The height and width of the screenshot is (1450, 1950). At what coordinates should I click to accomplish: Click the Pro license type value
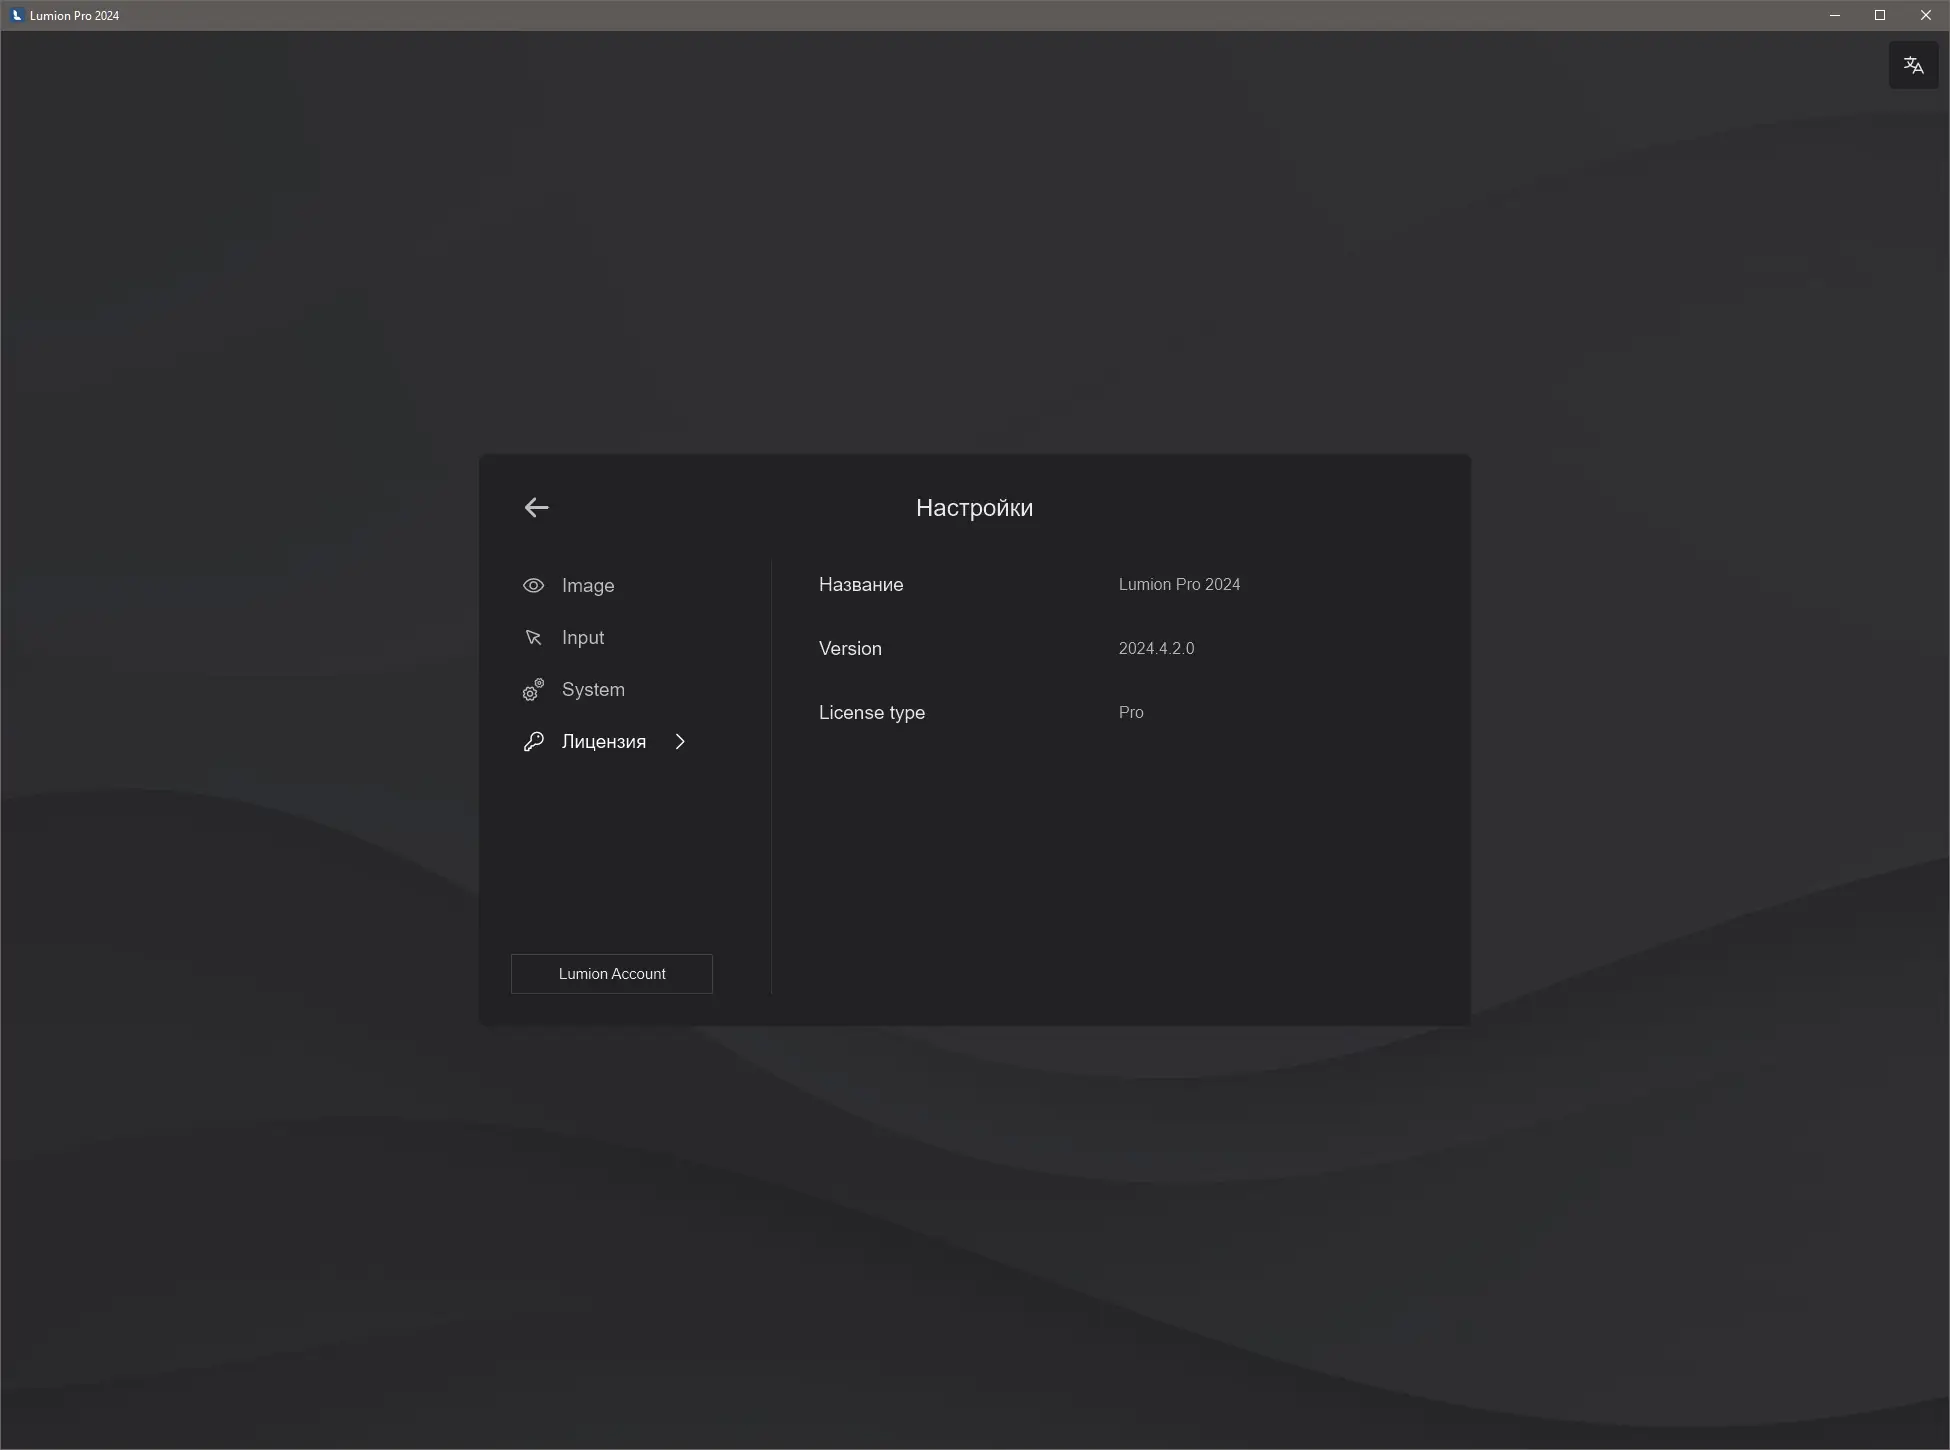point(1130,713)
